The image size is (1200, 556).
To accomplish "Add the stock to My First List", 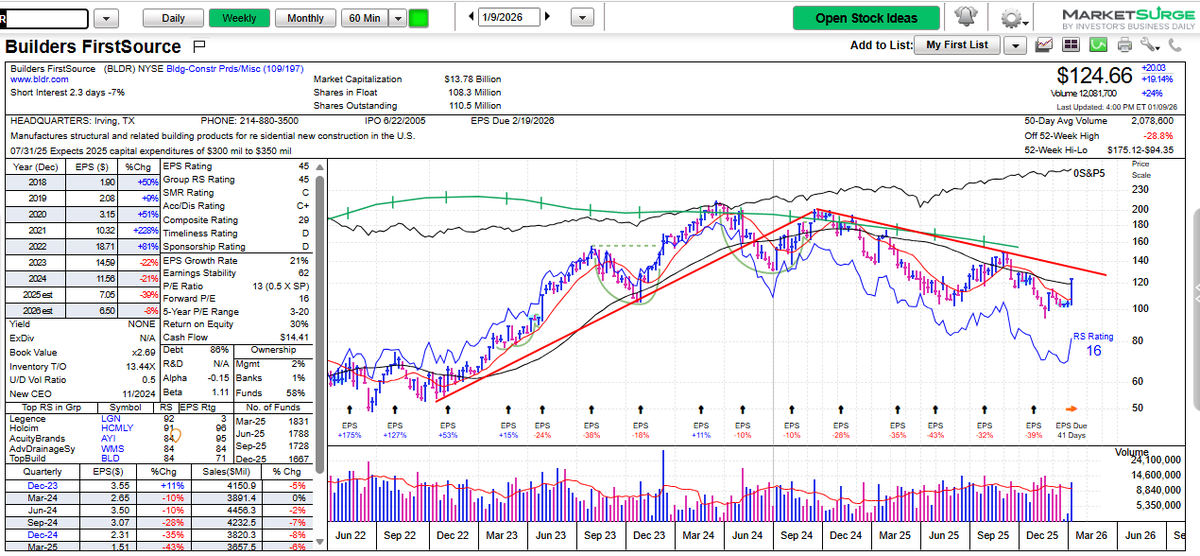I will pos(957,45).
